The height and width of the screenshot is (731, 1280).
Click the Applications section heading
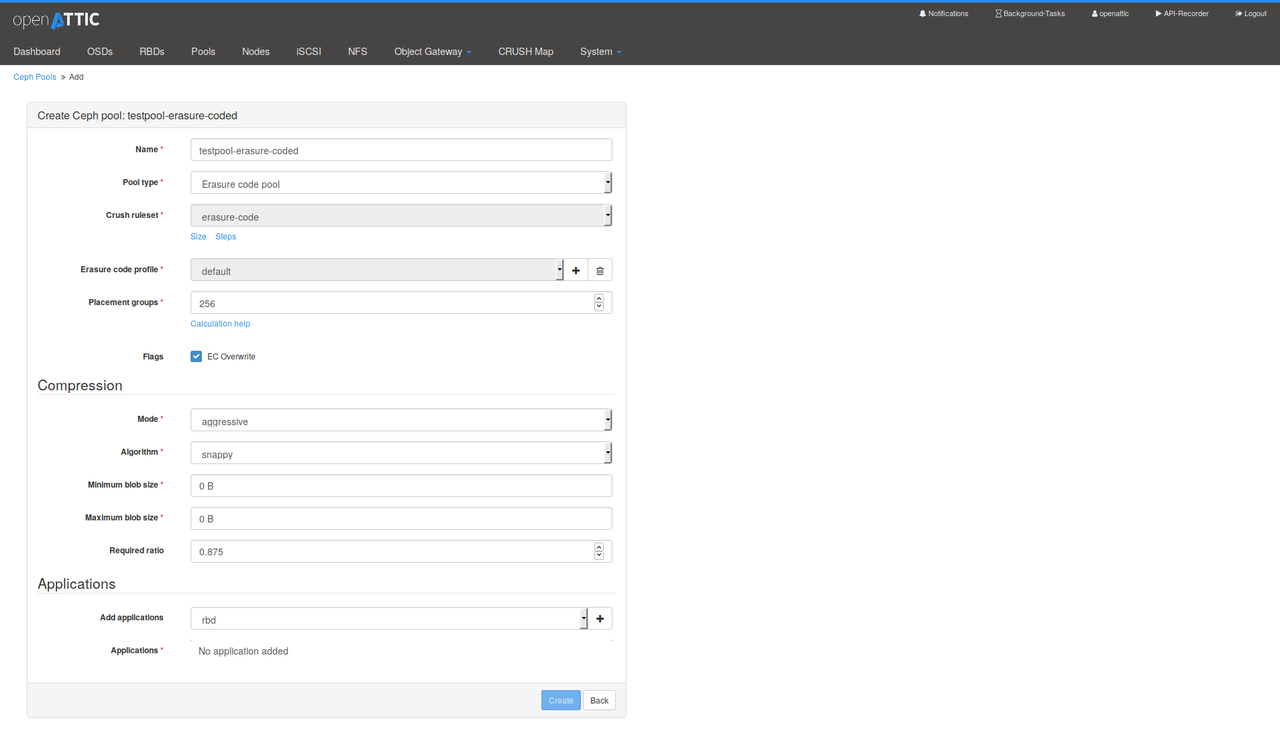tap(77, 584)
